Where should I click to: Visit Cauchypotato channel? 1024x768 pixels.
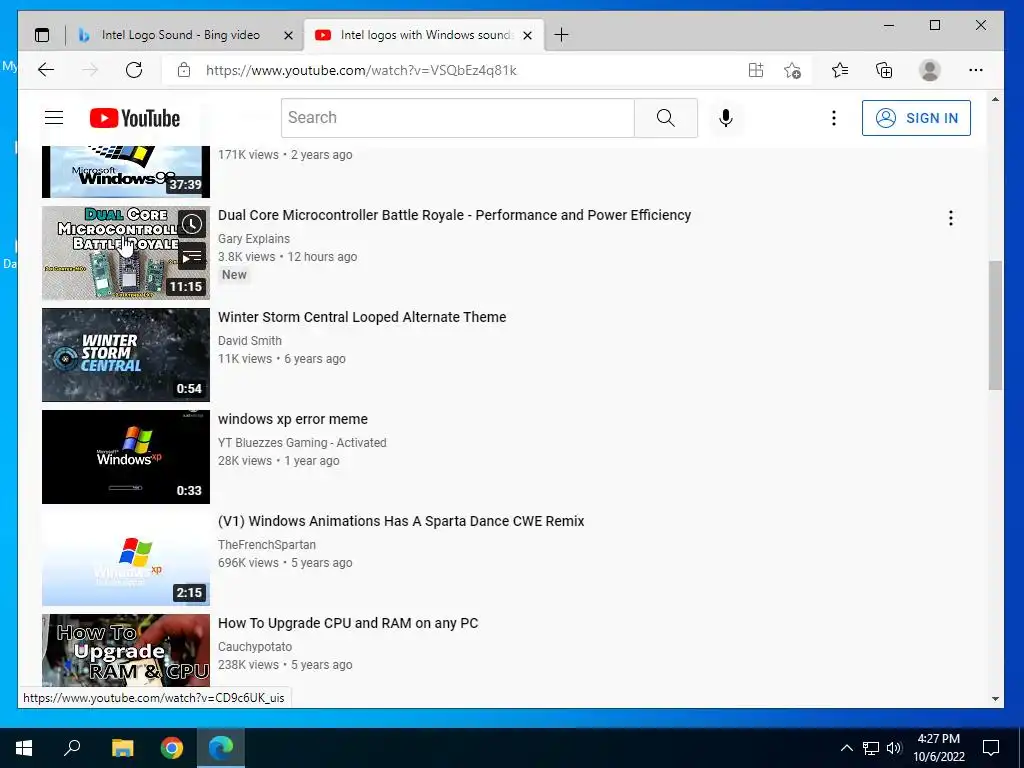[x=255, y=647]
